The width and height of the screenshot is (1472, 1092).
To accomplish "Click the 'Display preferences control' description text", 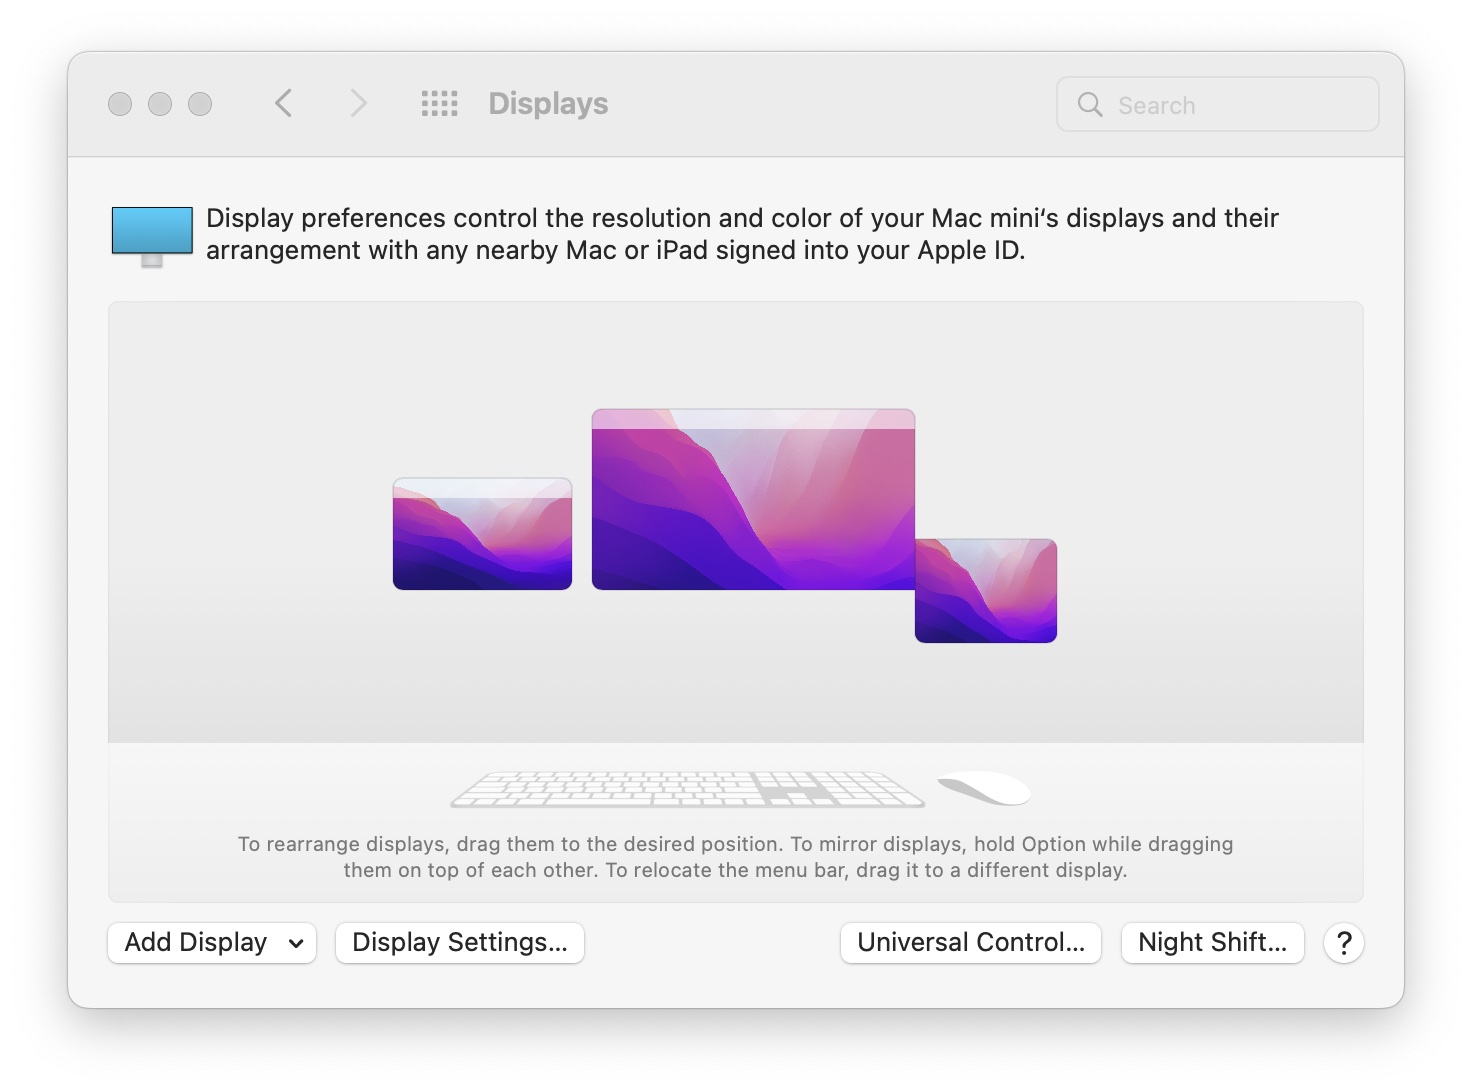I will [x=742, y=234].
